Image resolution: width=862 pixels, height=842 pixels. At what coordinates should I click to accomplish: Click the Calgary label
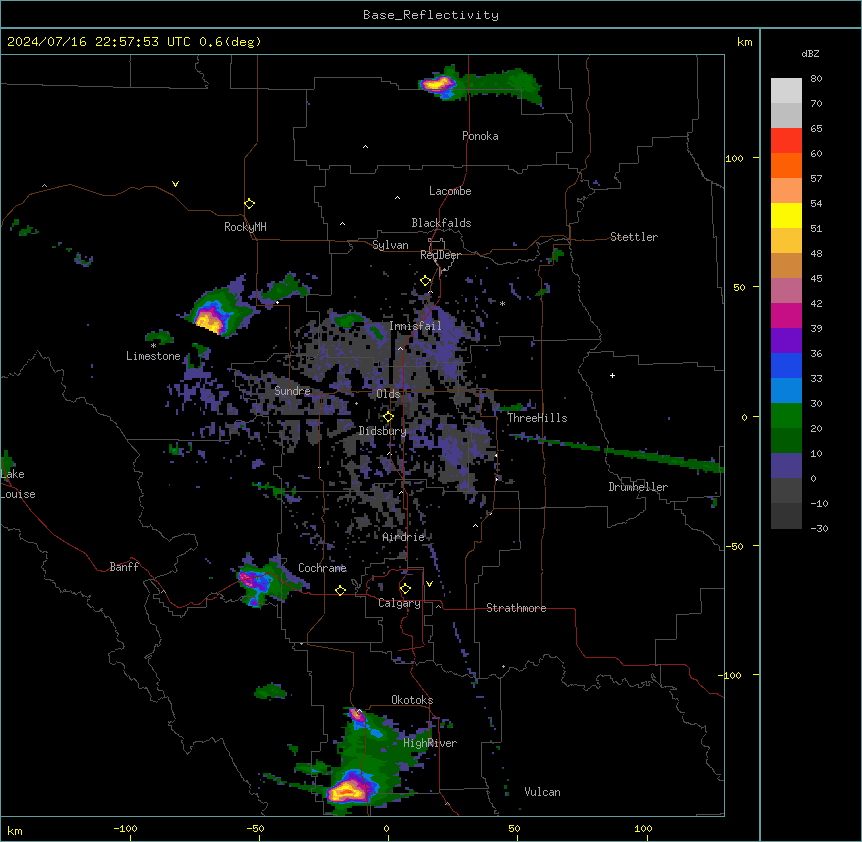pos(400,603)
